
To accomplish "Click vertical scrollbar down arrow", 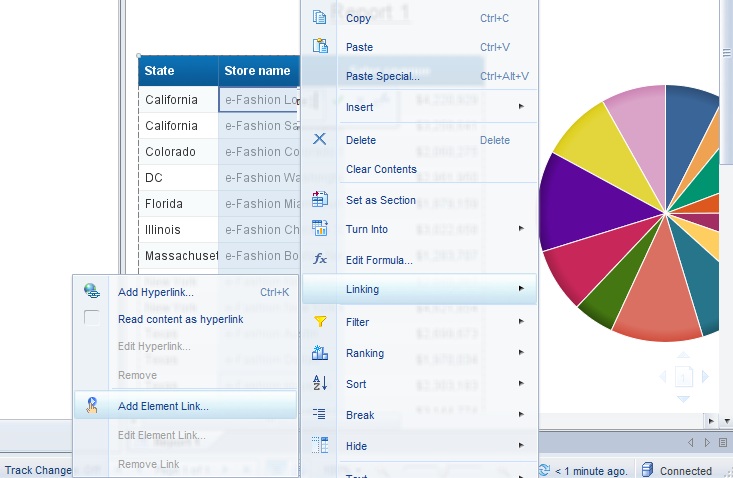I will [x=727, y=421].
